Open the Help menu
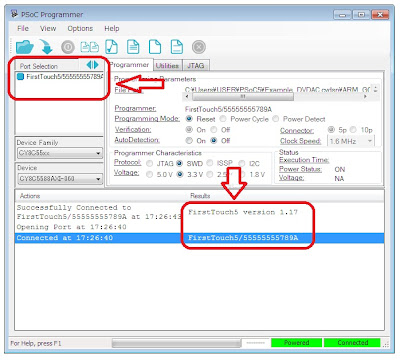Screen dimensions: 400x361 [112, 28]
